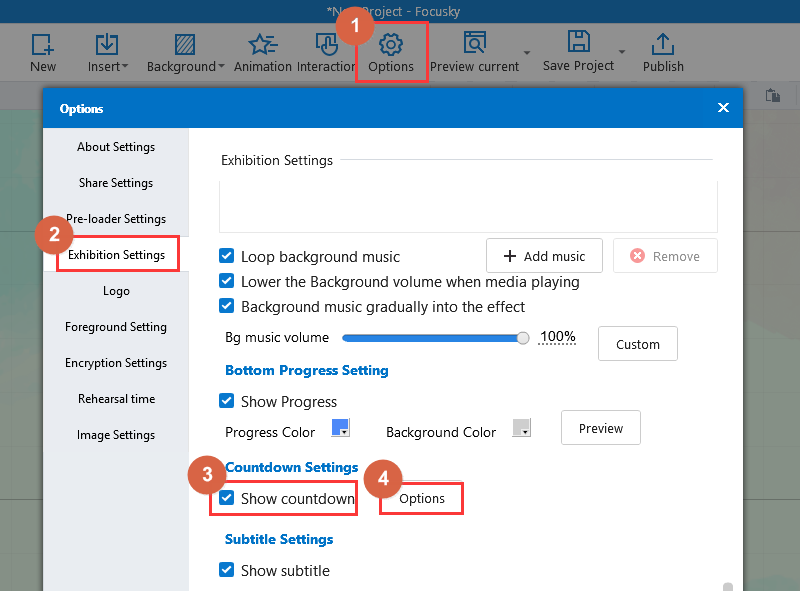800x591 pixels.
Task: Click the Bg music volume slider handle
Action: 522,338
